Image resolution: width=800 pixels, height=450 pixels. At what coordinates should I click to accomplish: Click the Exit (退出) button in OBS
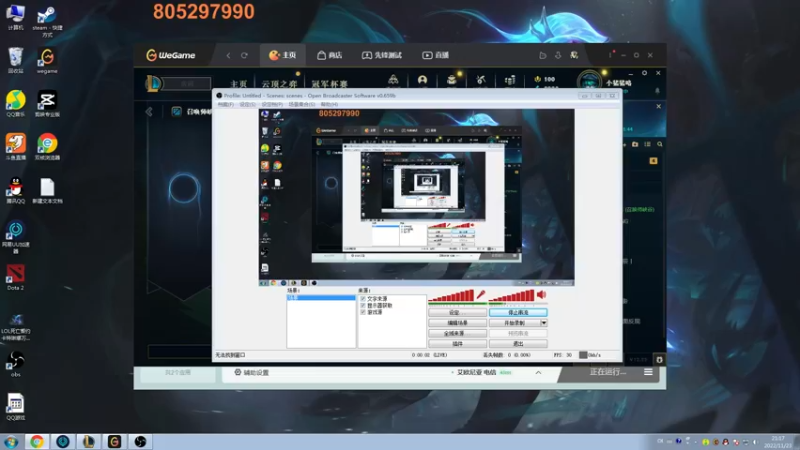518,344
